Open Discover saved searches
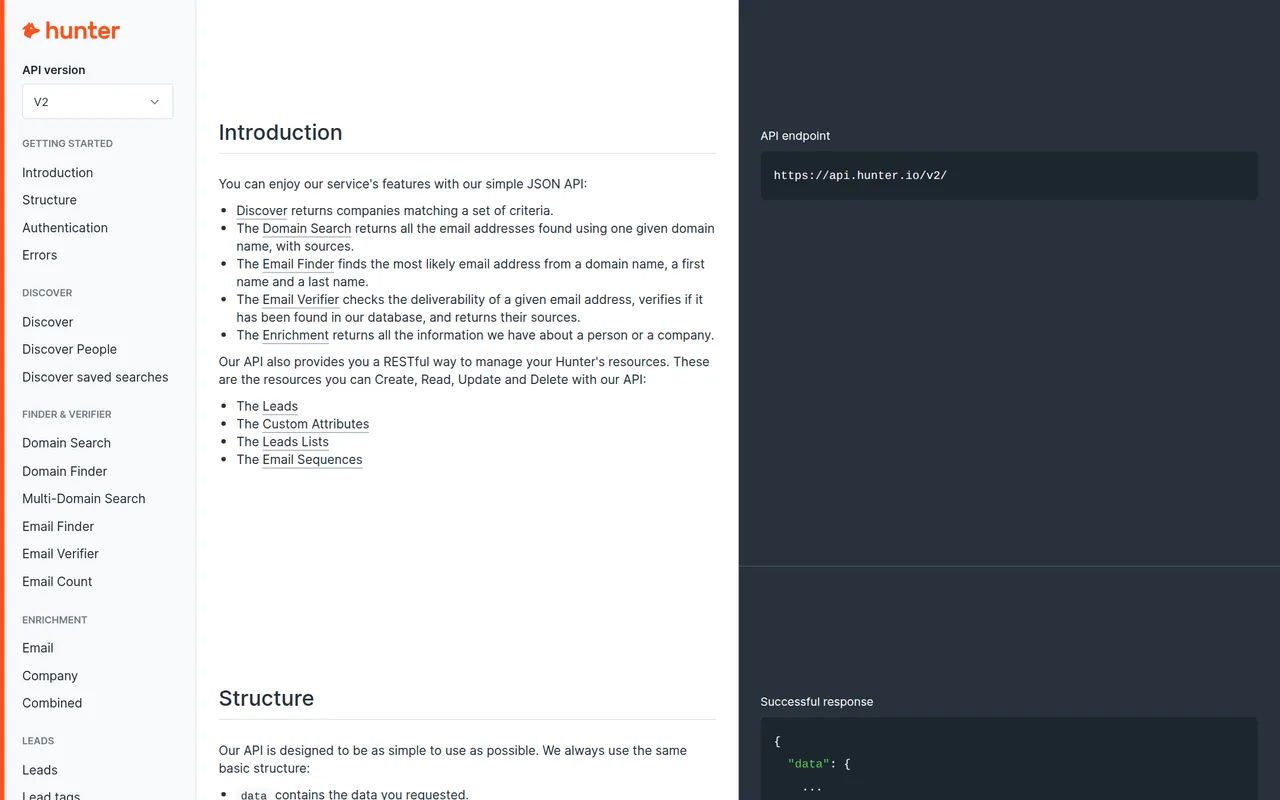 [x=95, y=377]
